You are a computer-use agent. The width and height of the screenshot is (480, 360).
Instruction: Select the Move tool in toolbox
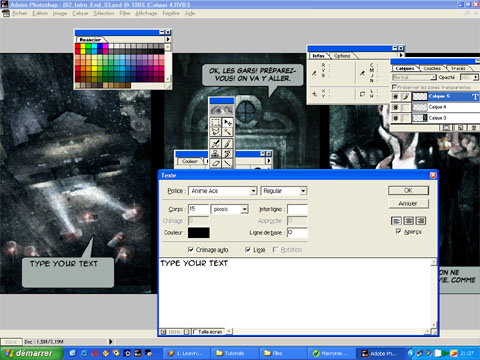pos(228,122)
